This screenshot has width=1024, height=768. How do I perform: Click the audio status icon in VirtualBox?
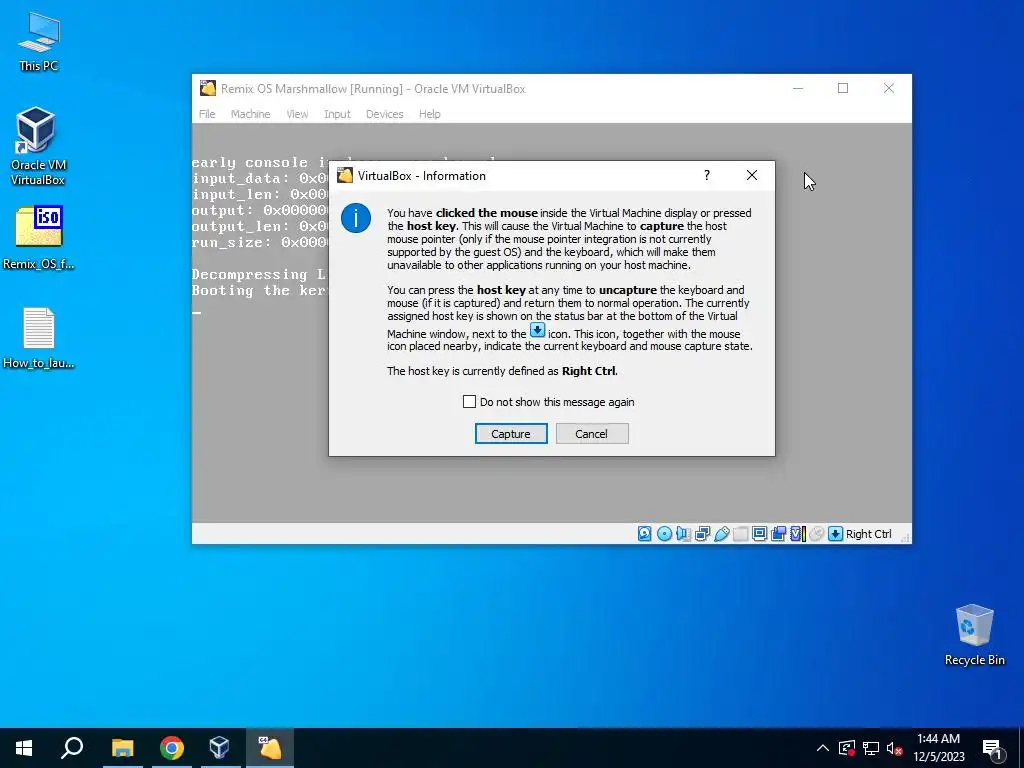coord(683,534)
